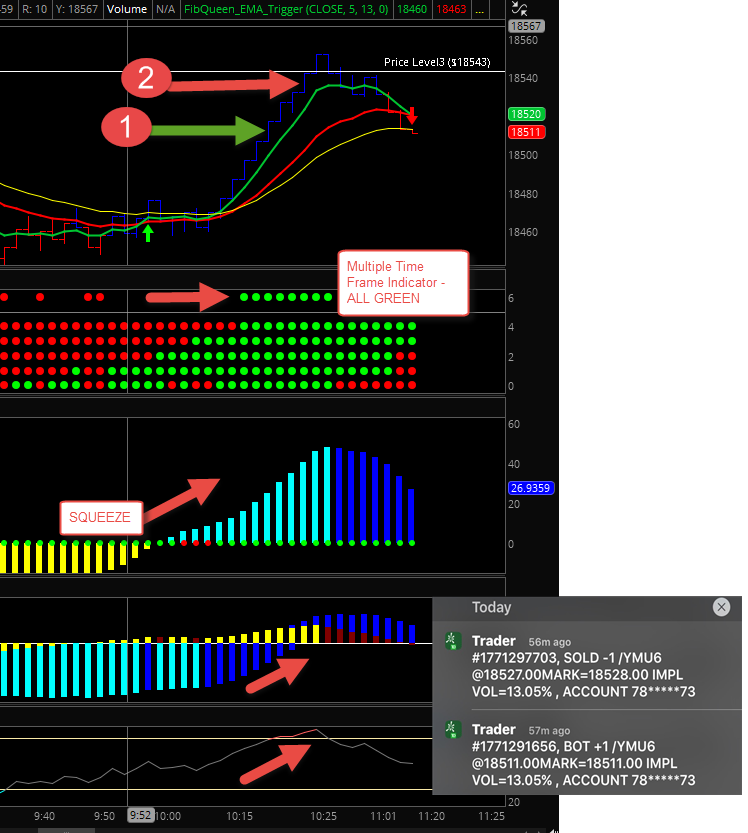Click the blue 26.9359 value bubble
The width and height of the screenshot is (748, 833).
click(531, 488)
